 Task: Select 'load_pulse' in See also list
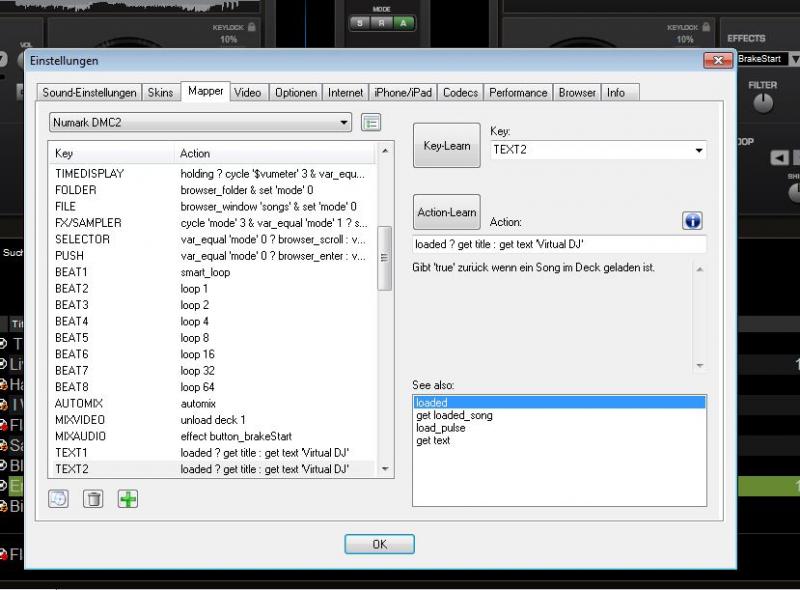559,428
